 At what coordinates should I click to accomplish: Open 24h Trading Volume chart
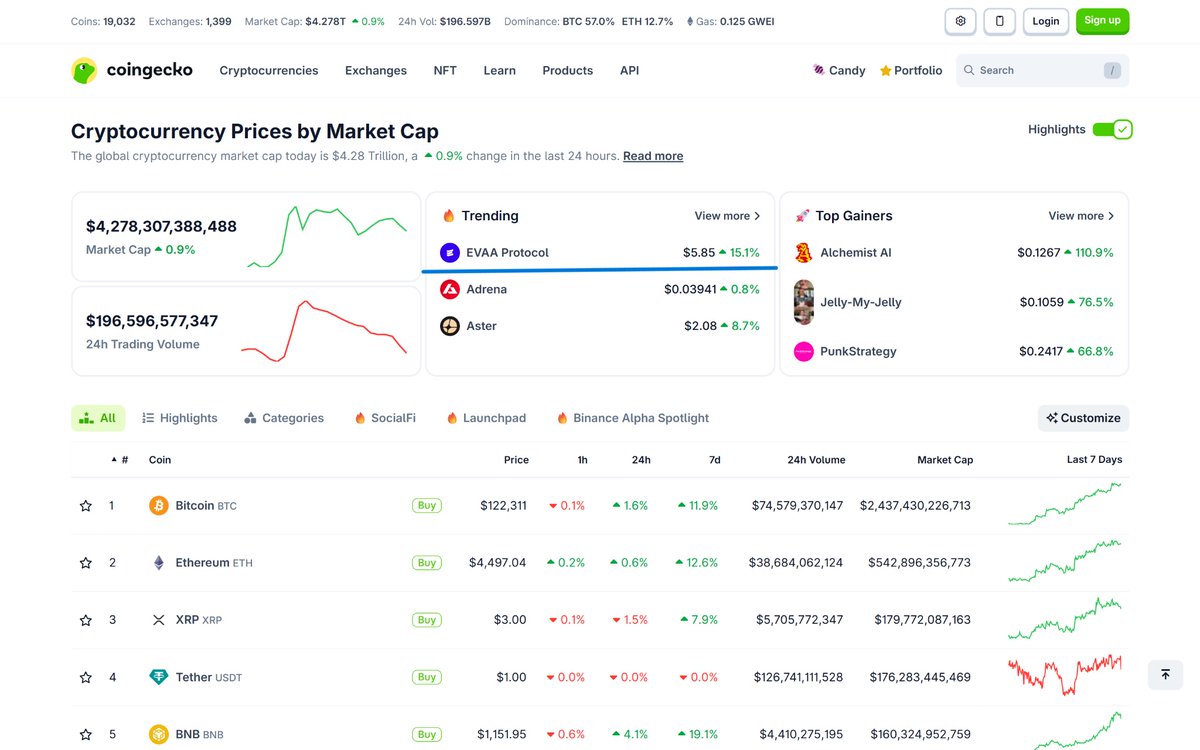(246, 331)
